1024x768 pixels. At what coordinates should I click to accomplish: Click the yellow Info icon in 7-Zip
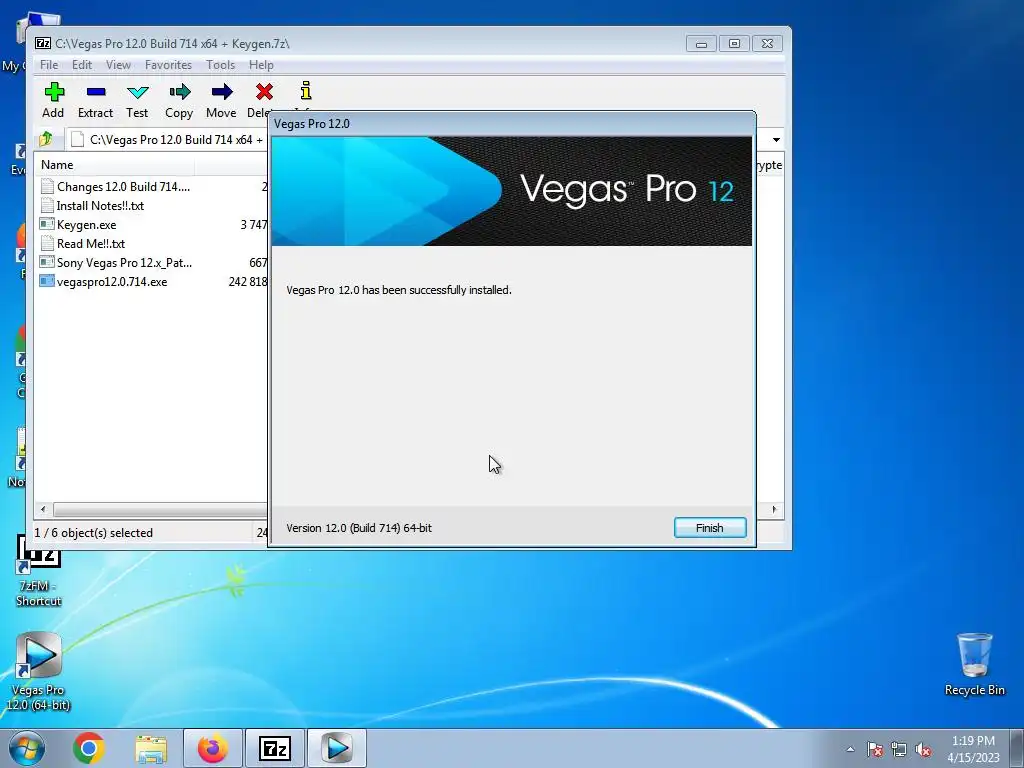[306, 91]
